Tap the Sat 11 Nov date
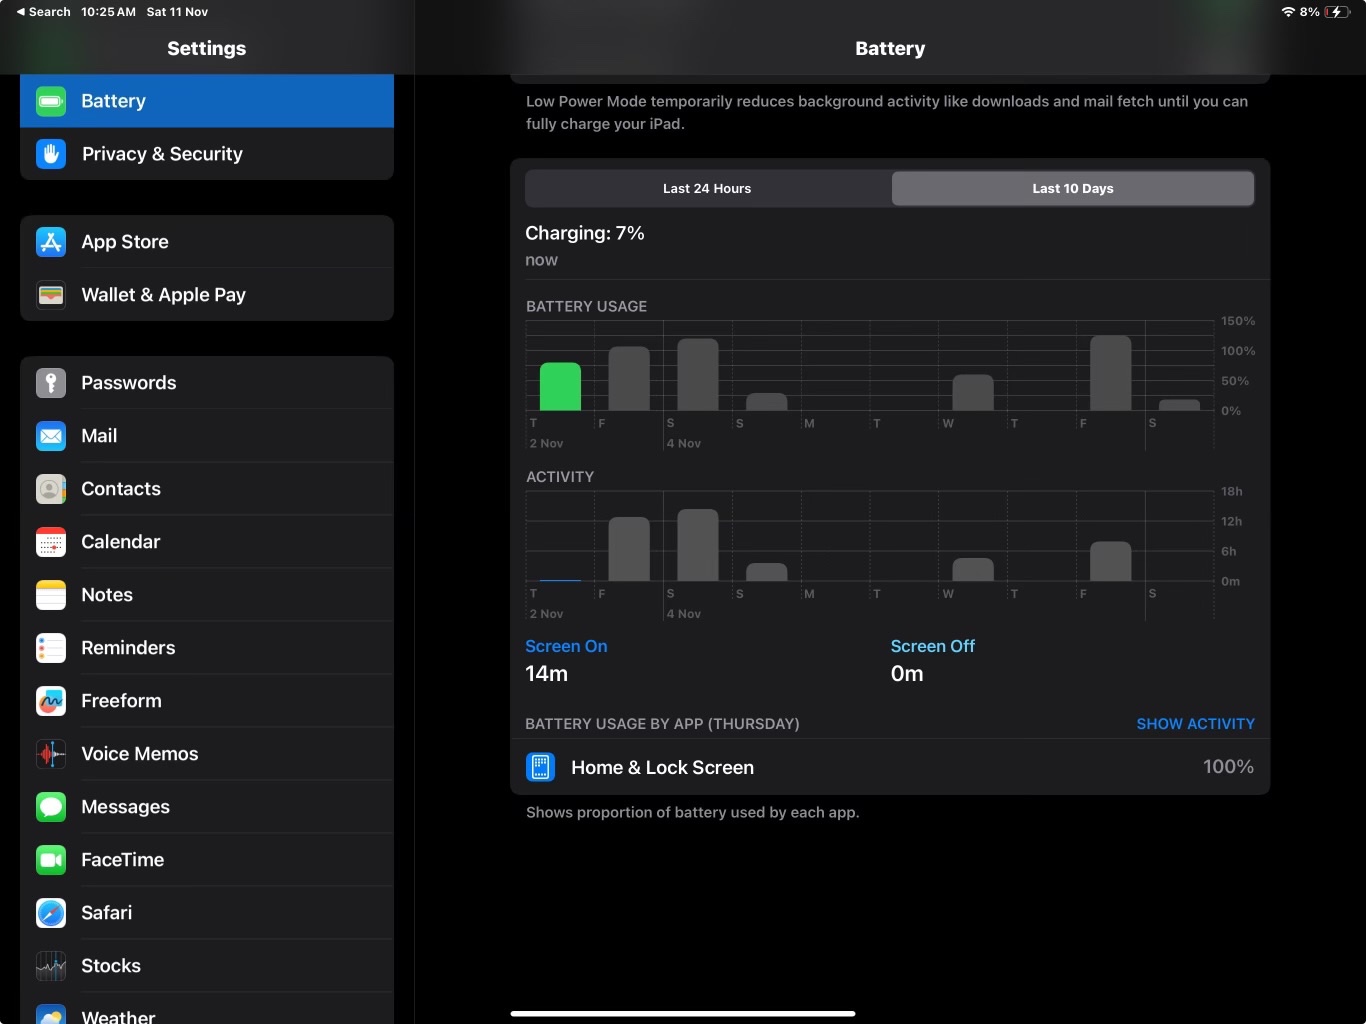The image size is (1366, 1024). (x=177, y=12)
